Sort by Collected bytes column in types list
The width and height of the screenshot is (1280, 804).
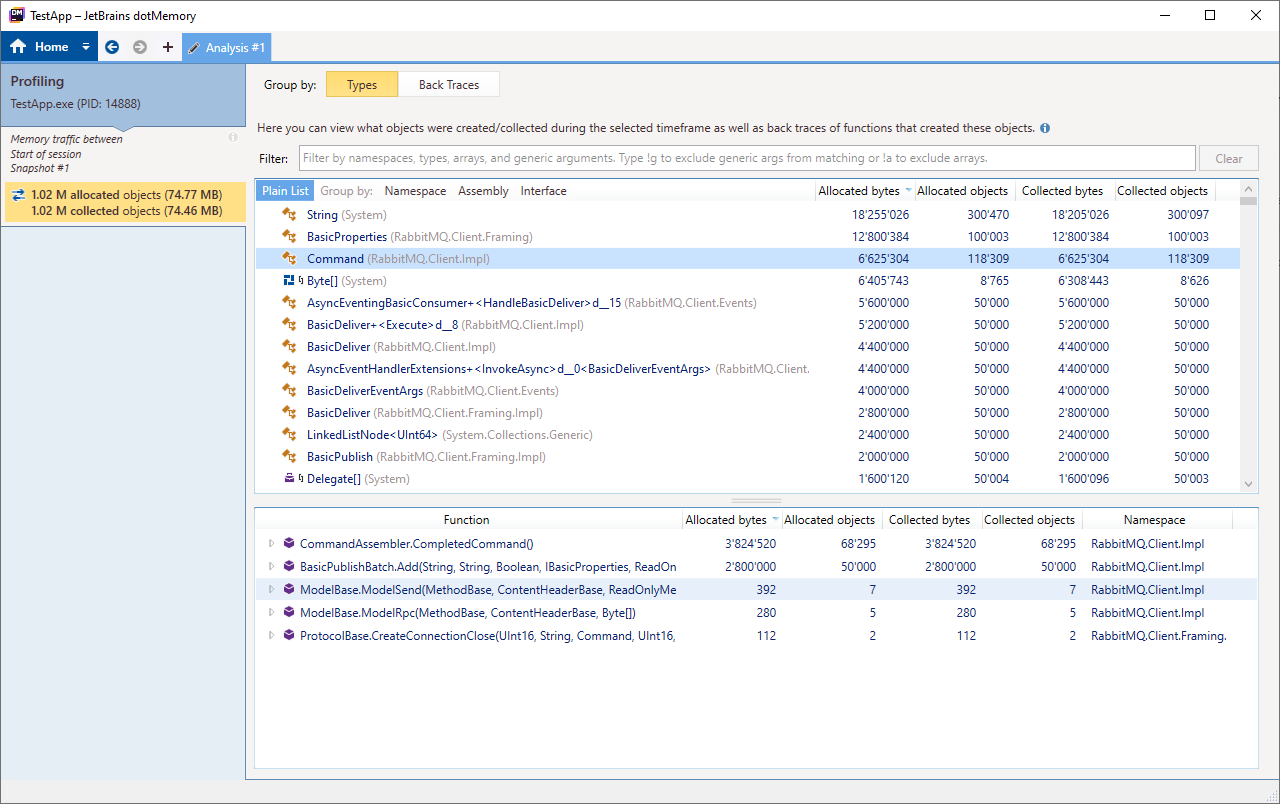click(x=1062, y=191)
